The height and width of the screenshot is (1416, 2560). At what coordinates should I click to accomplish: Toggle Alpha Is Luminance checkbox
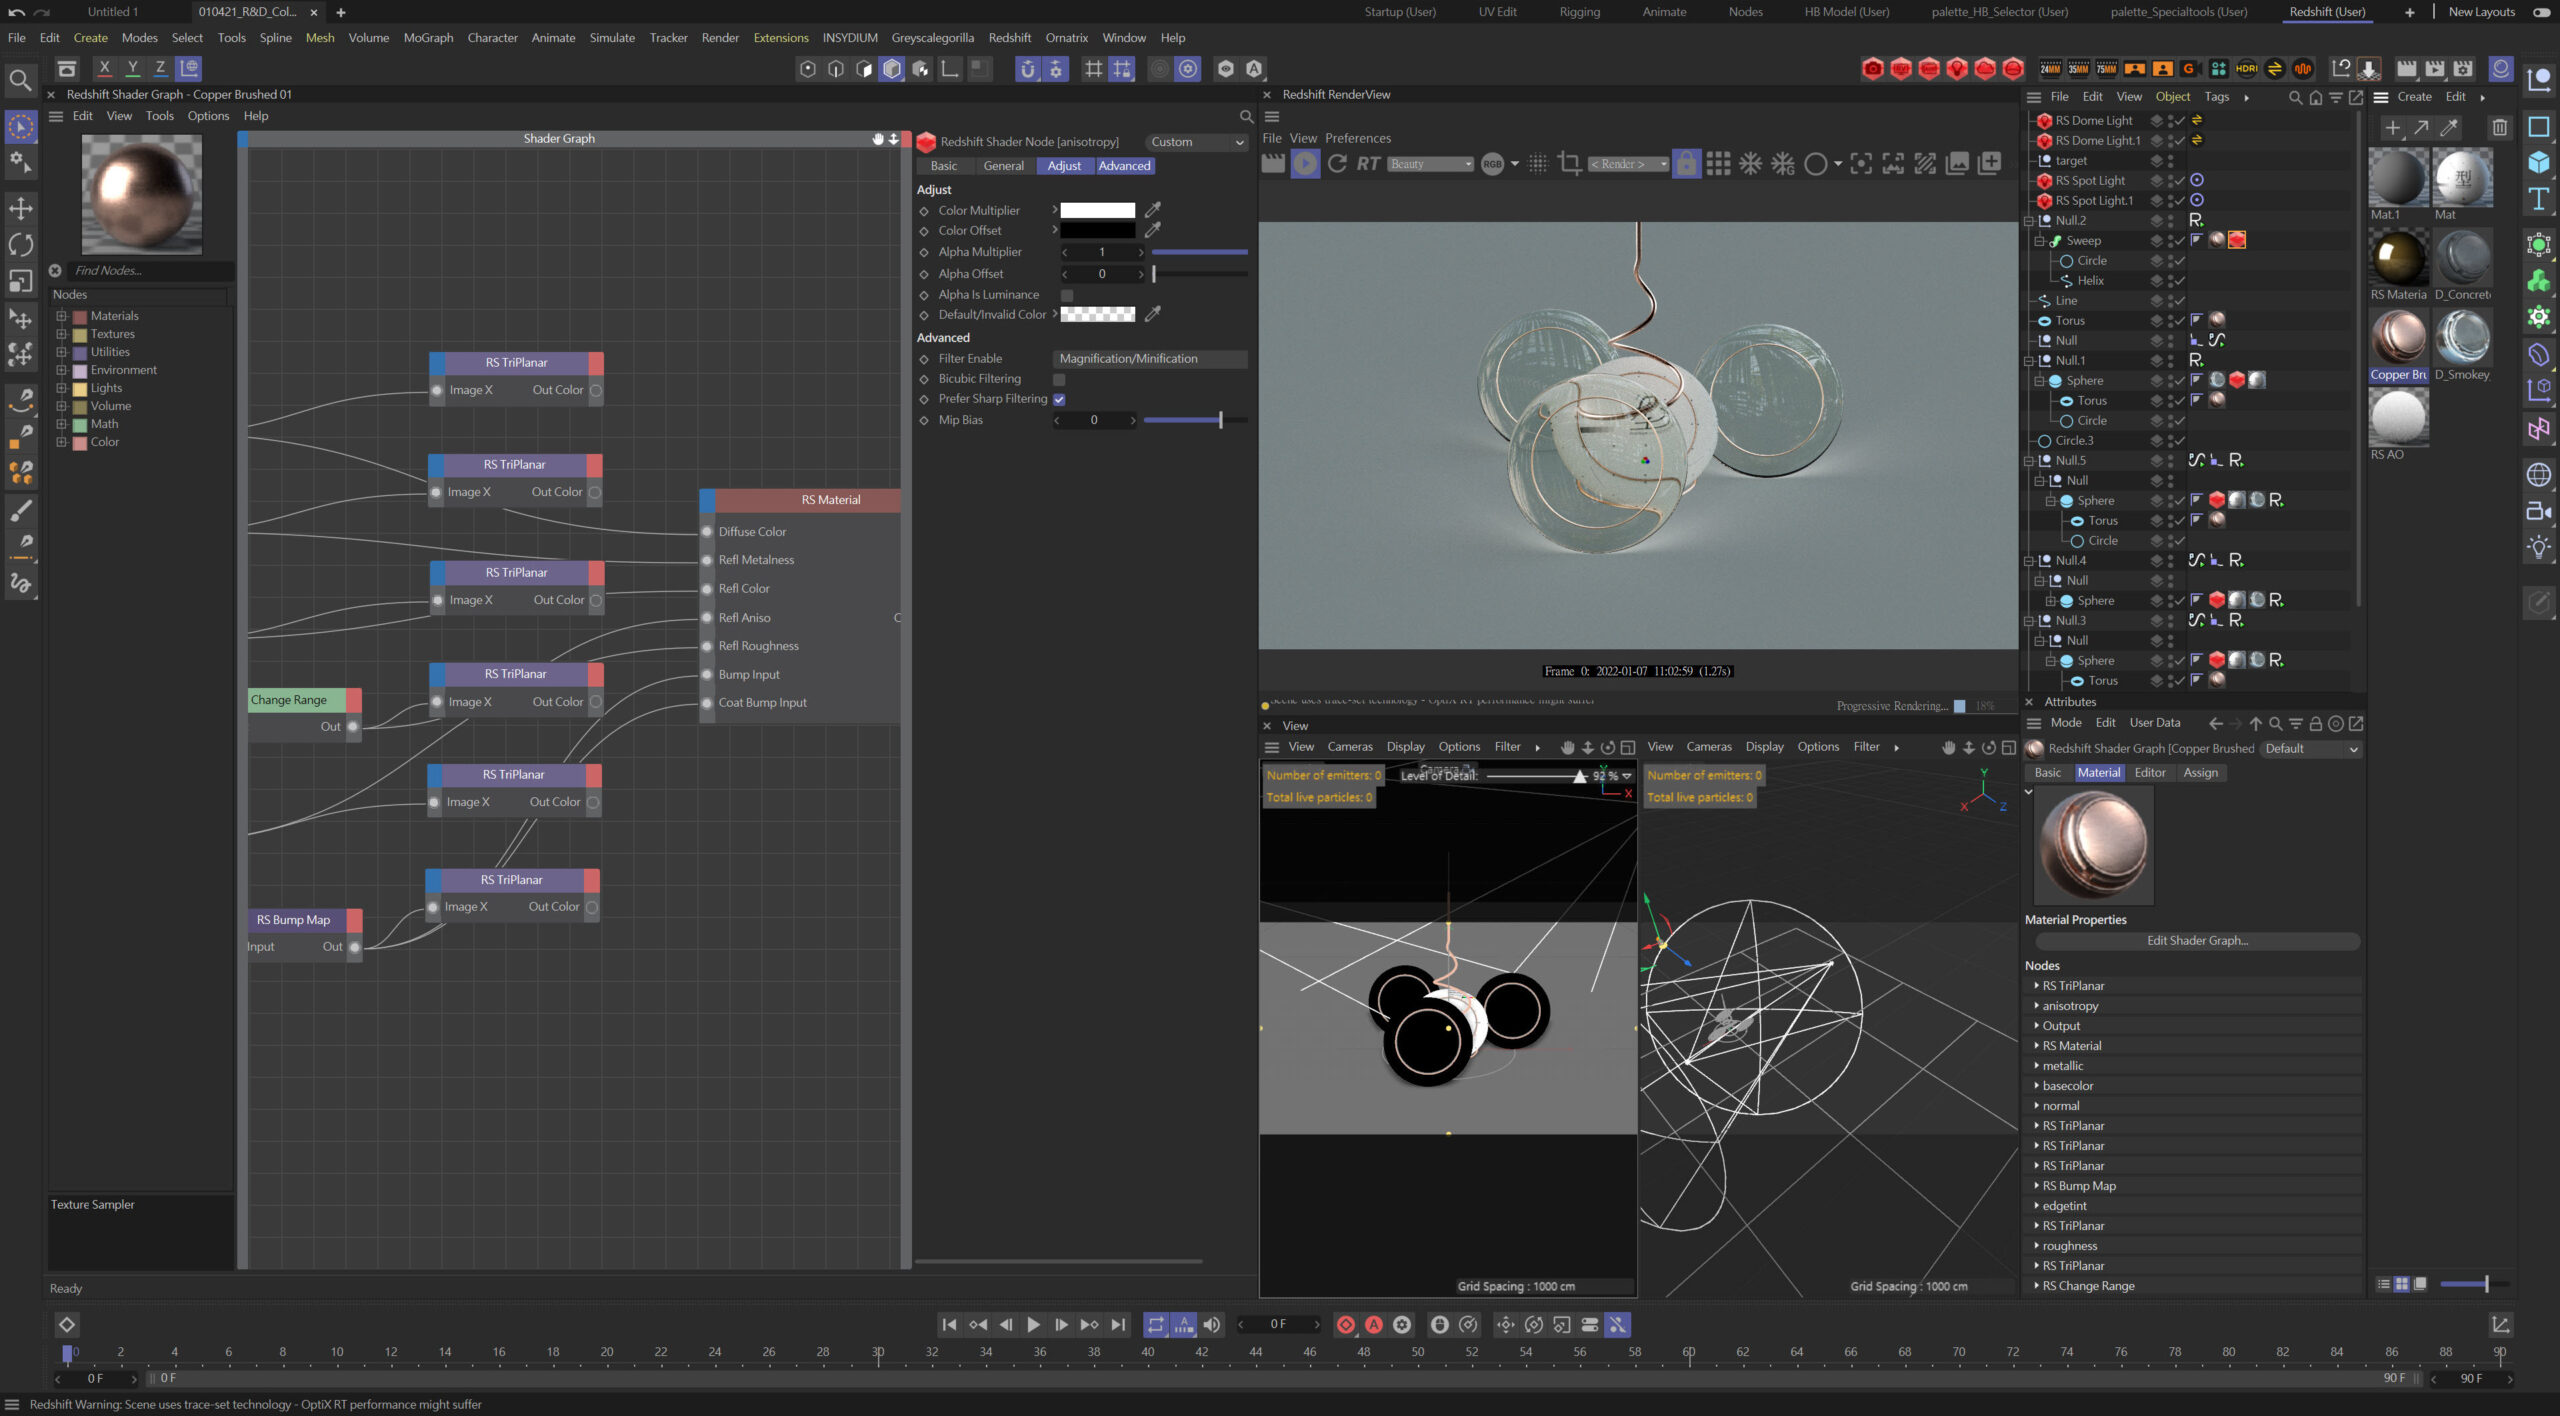tap(1067, 295)
